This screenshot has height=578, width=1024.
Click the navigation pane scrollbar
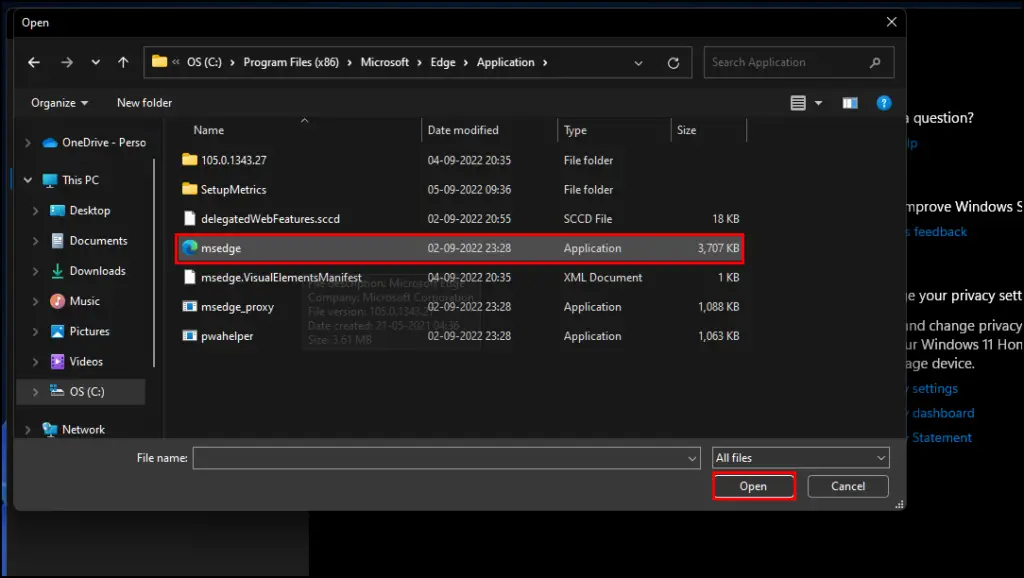[x=154, y=263]
